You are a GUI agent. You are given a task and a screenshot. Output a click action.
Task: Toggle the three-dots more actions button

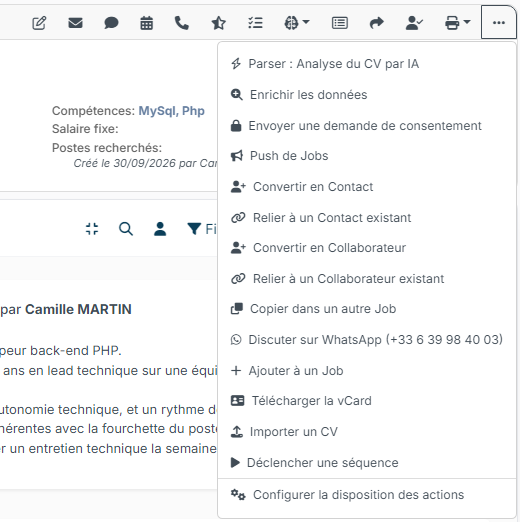[499, 23]
